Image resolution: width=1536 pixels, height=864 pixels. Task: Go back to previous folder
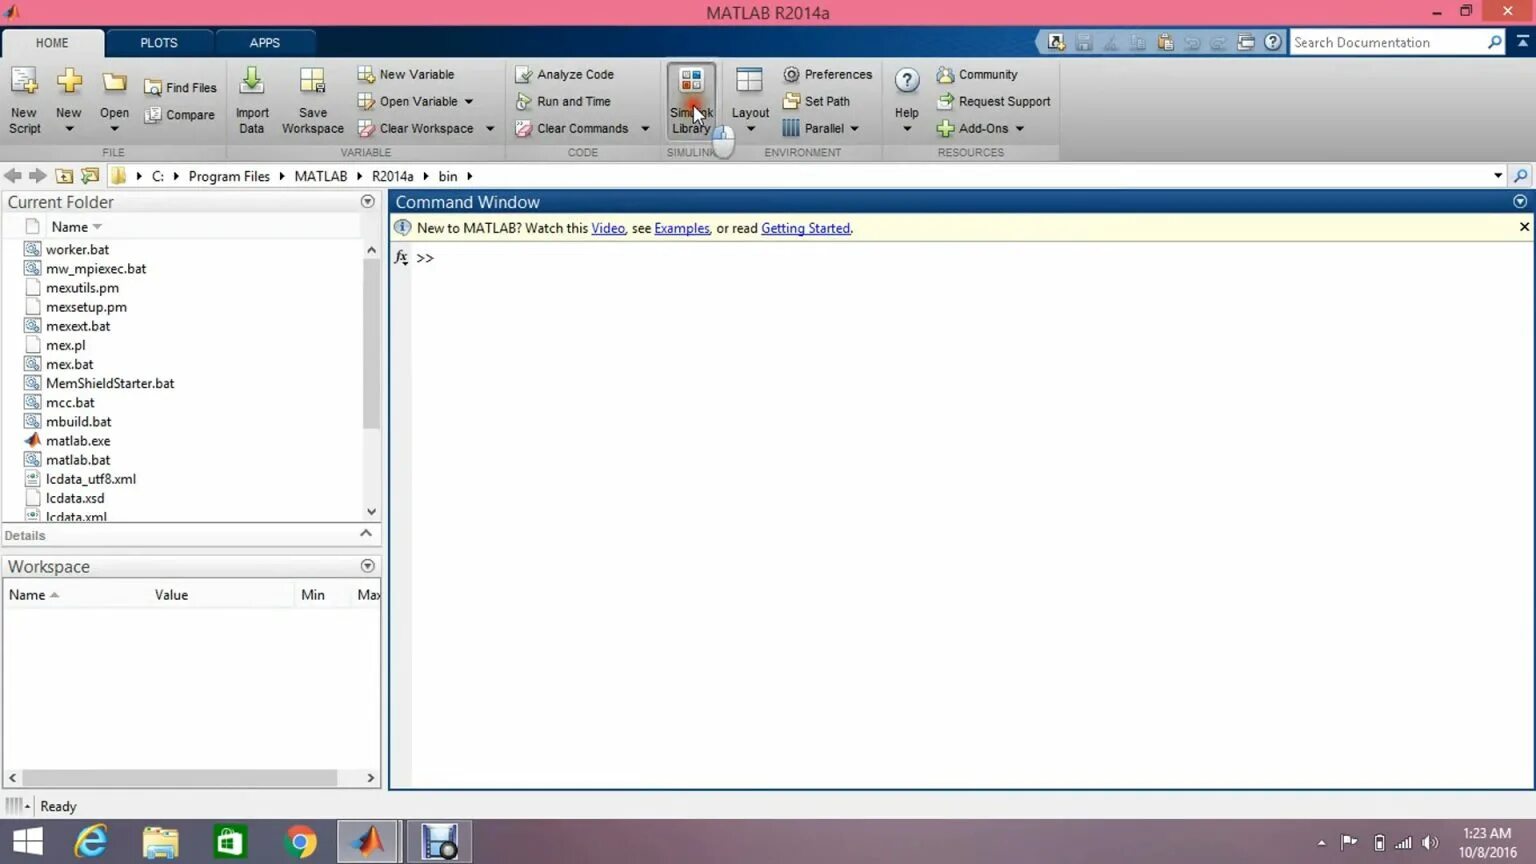coord(13,176)
